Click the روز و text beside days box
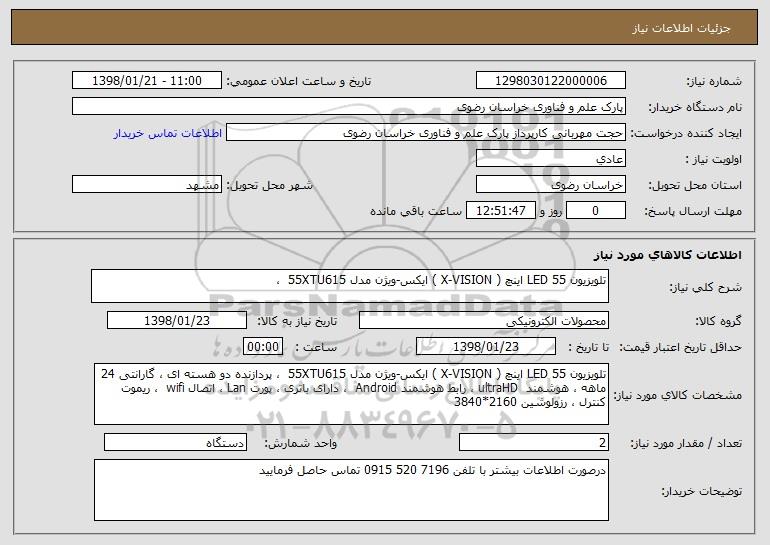Viewport: 770px width, 545px height. [550, 211]
